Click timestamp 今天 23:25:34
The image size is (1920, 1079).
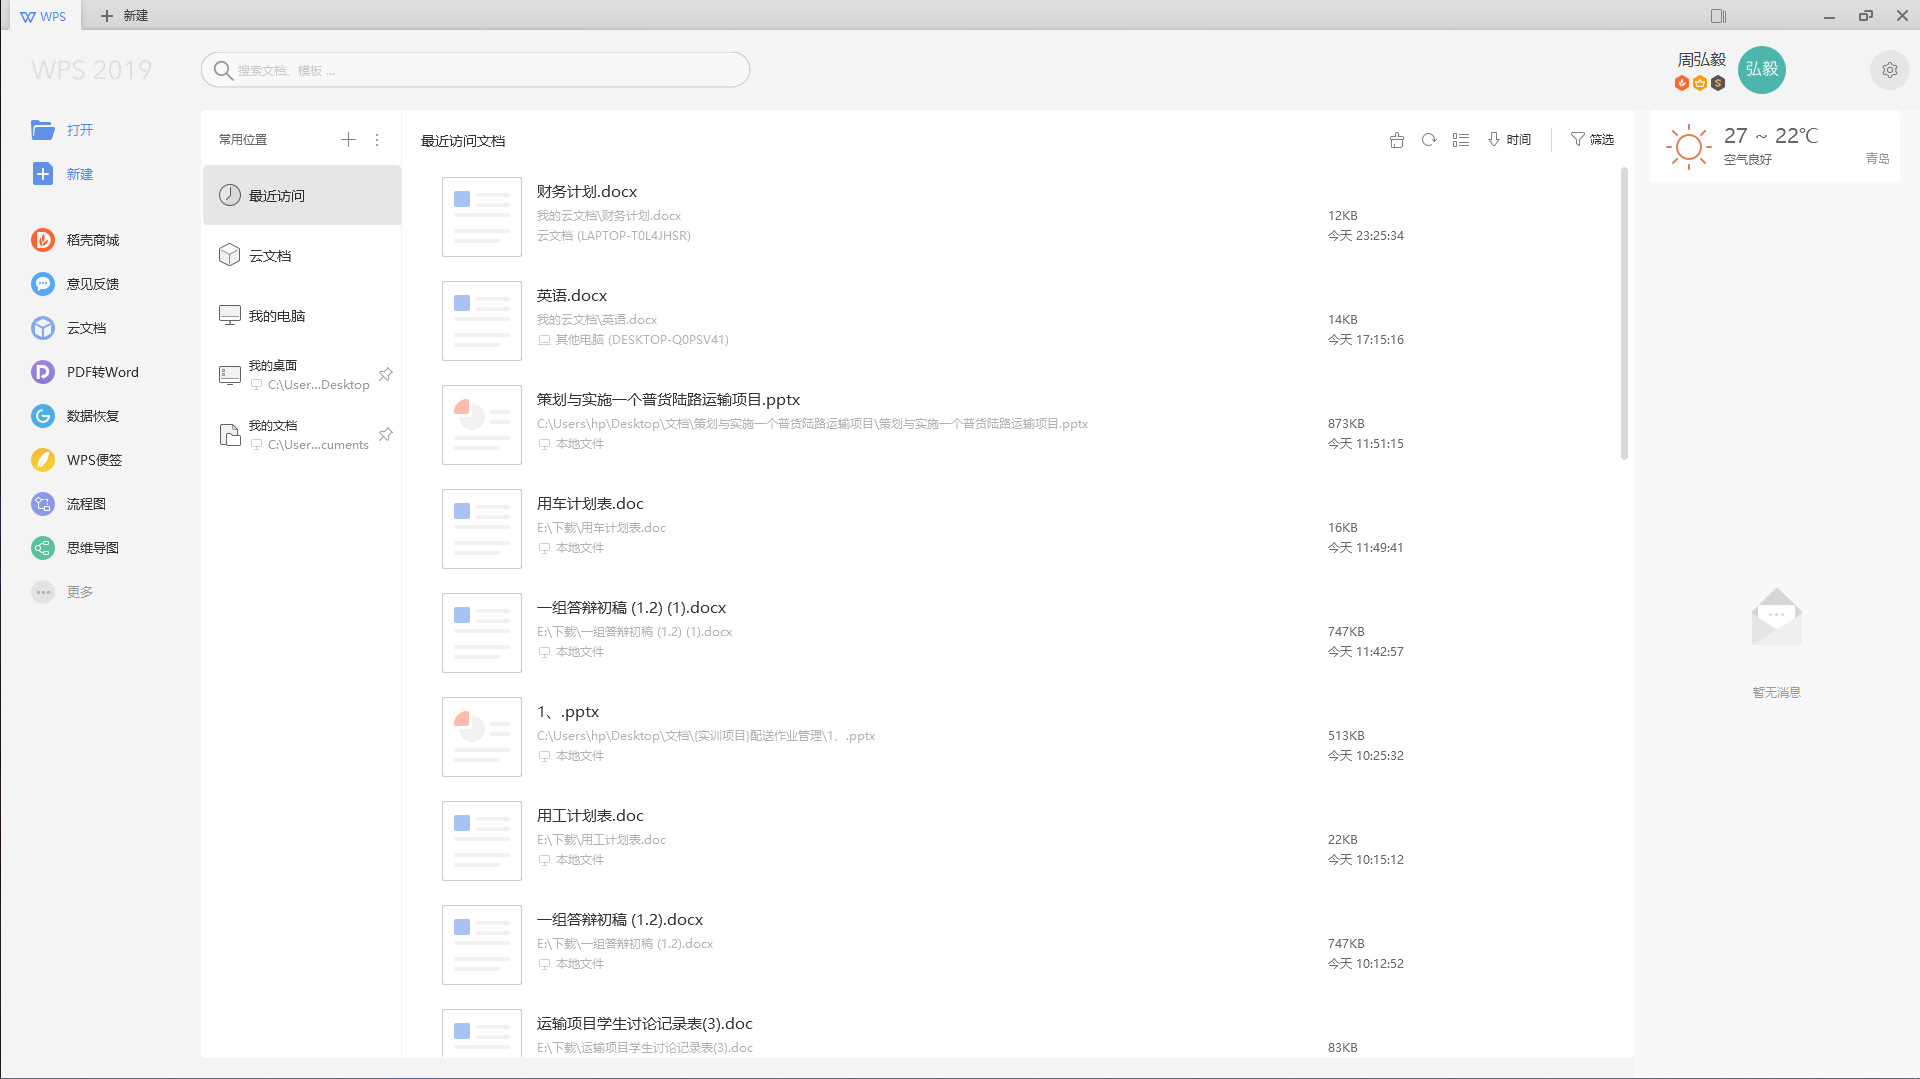(x=1365, y=236)
